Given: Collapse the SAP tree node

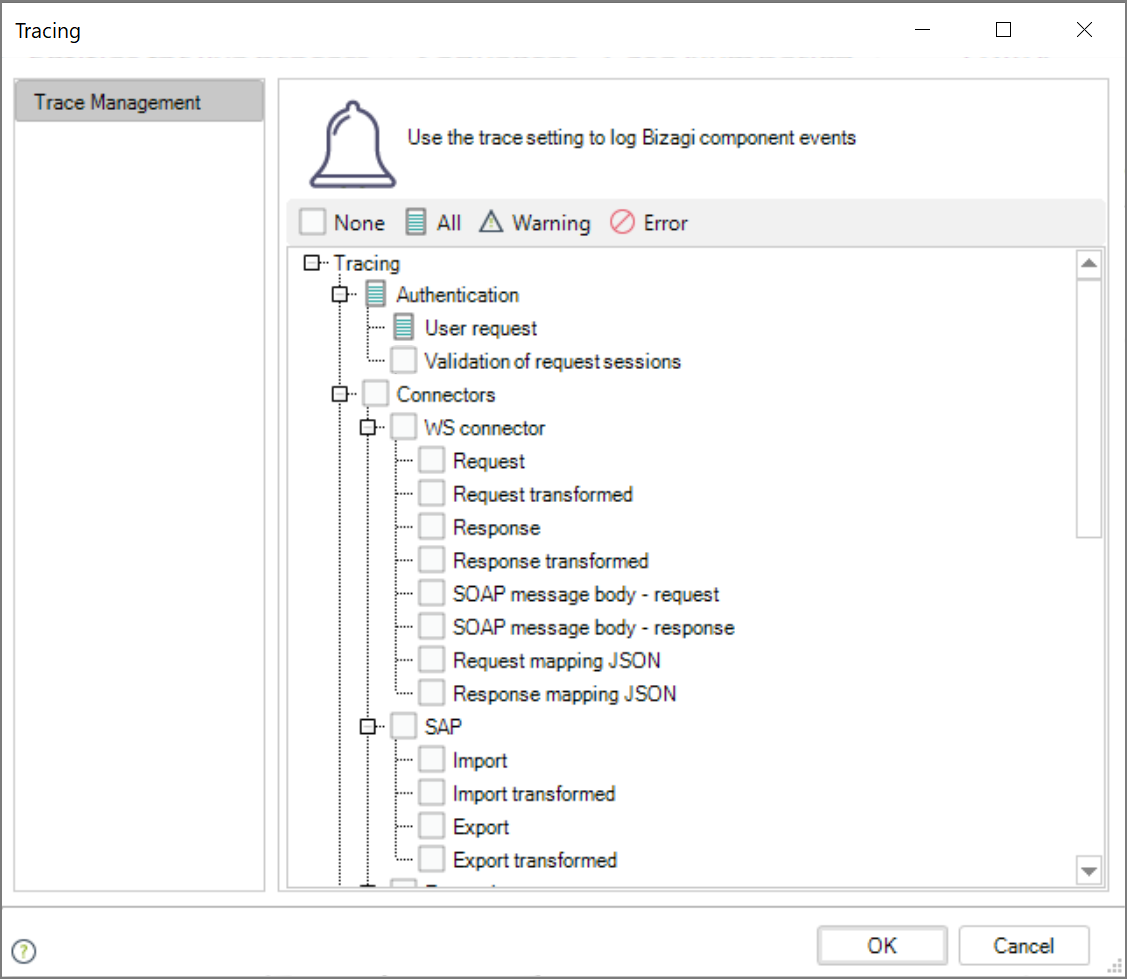Looking at the screenshot, I should click(367, 727).
